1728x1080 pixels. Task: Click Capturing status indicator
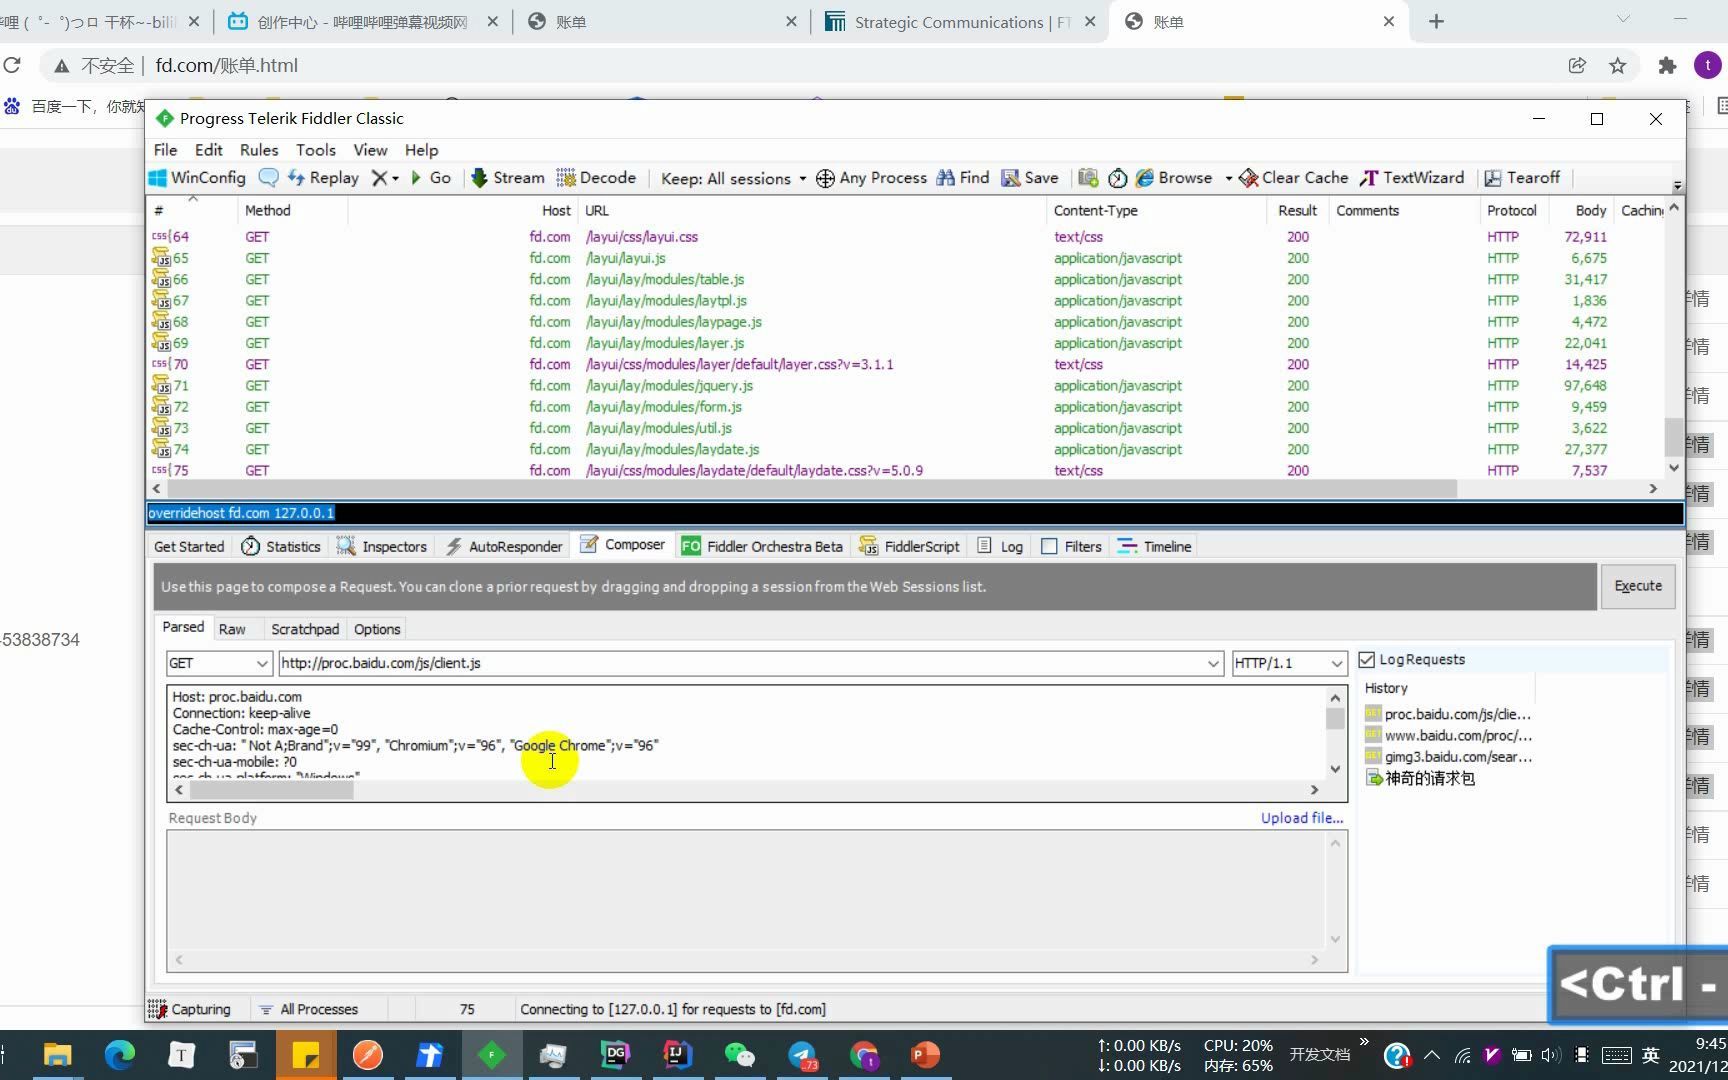click(x=190, y=1009)
